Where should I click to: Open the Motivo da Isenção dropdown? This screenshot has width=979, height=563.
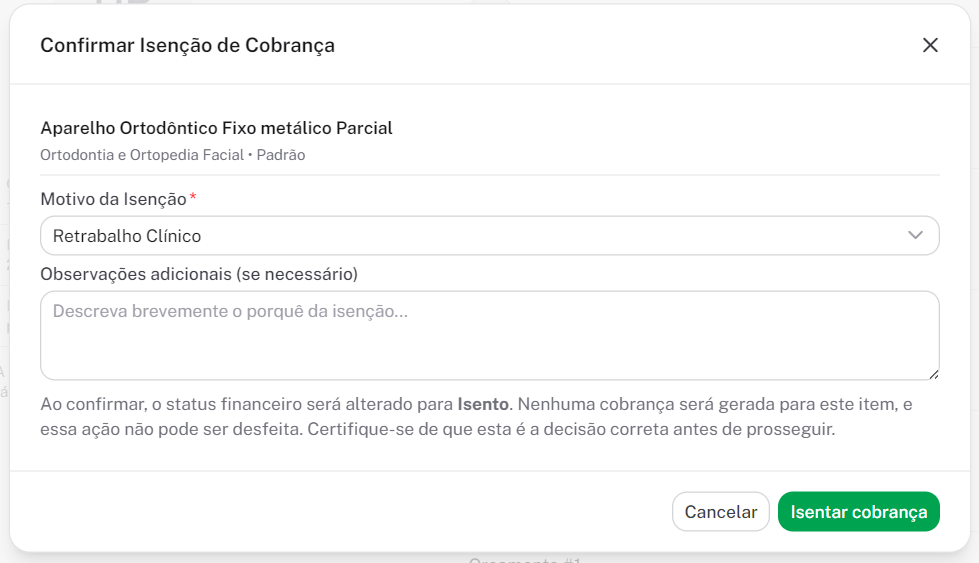click(x=489, y=236)
